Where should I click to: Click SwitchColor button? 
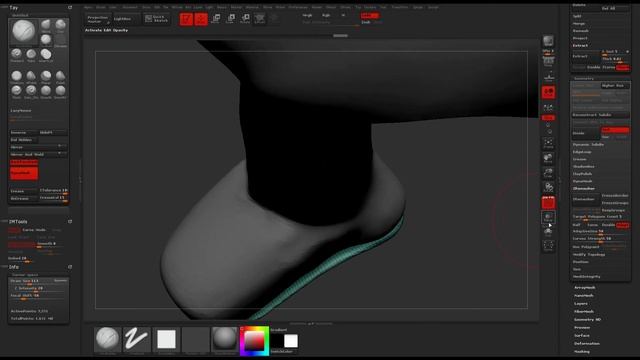pos(282,351)
